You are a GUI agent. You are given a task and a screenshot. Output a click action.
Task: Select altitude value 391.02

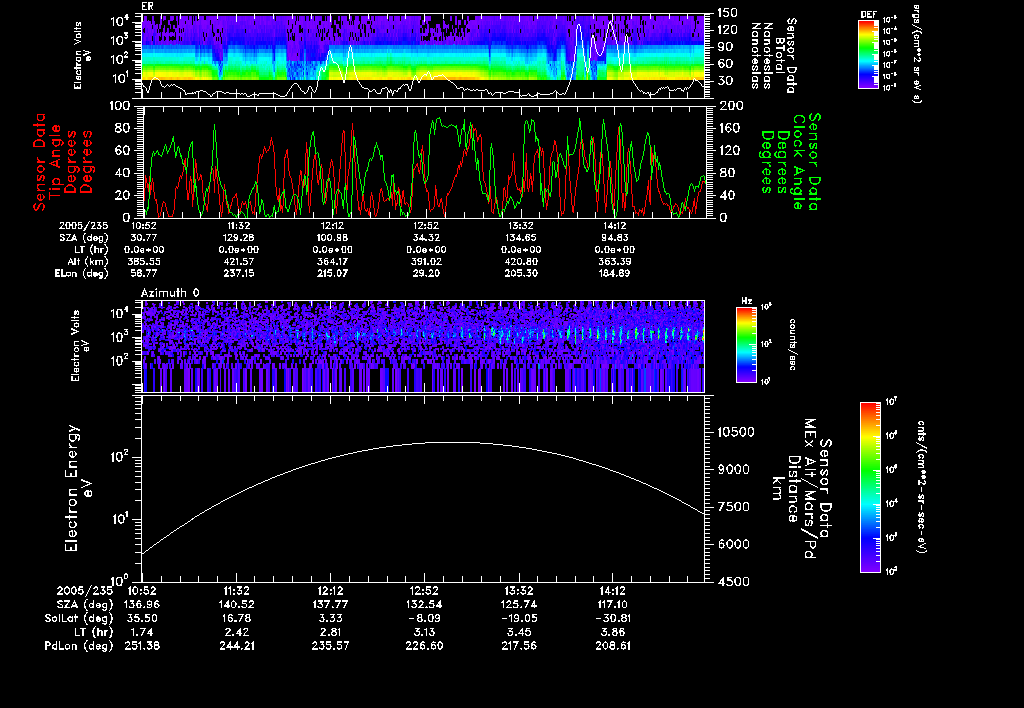426,261
